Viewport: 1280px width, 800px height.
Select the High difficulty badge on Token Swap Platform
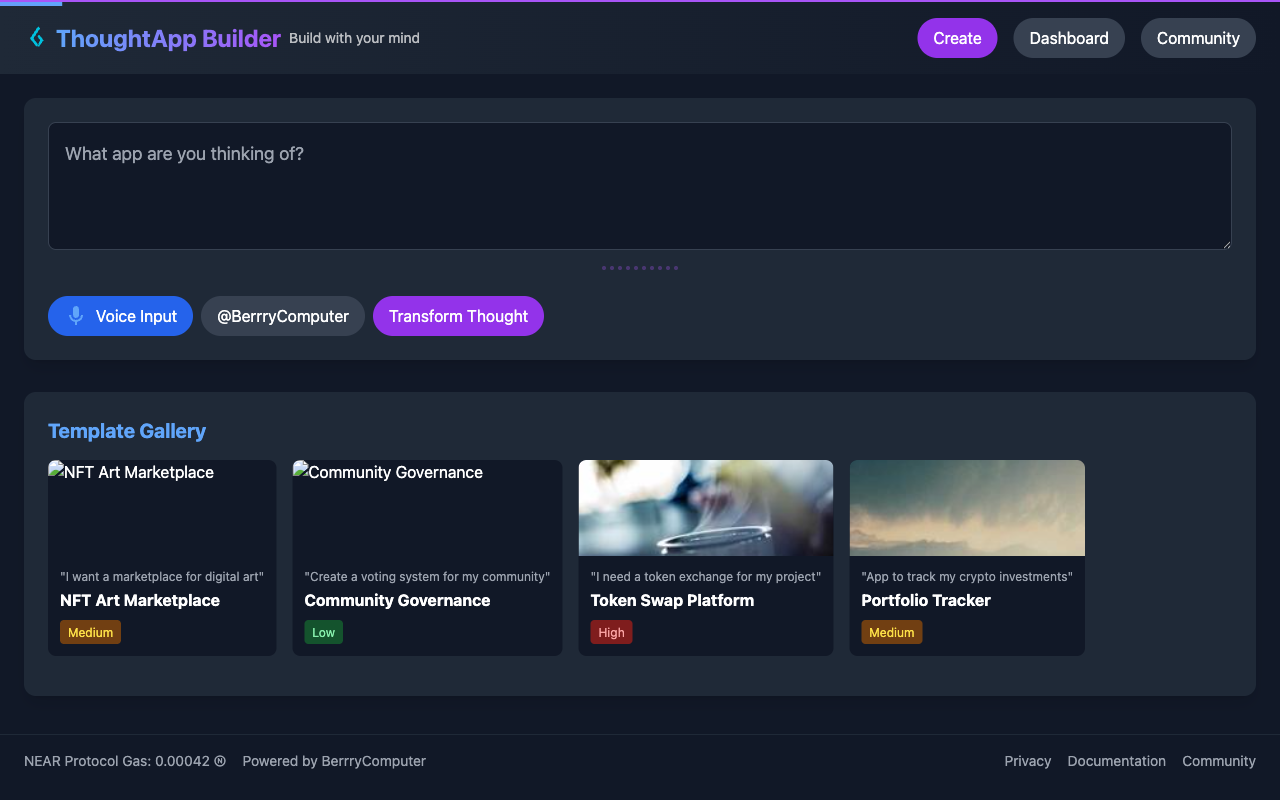click(x=611, y=632)
